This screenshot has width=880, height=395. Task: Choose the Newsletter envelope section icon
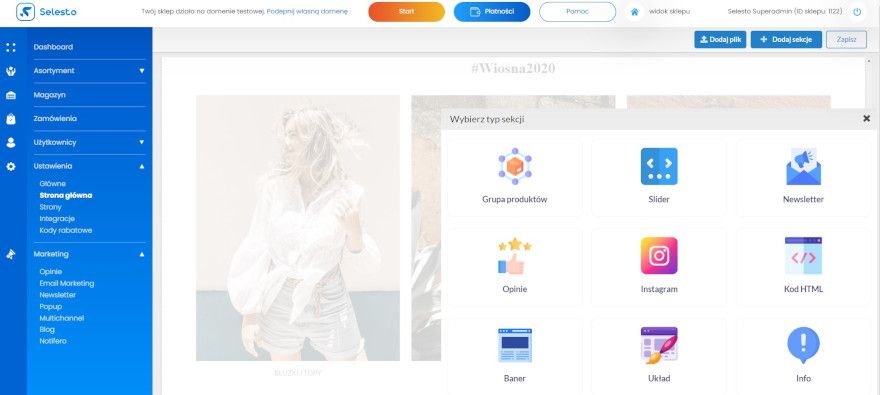pyautogui.click(x=803, y=166)
